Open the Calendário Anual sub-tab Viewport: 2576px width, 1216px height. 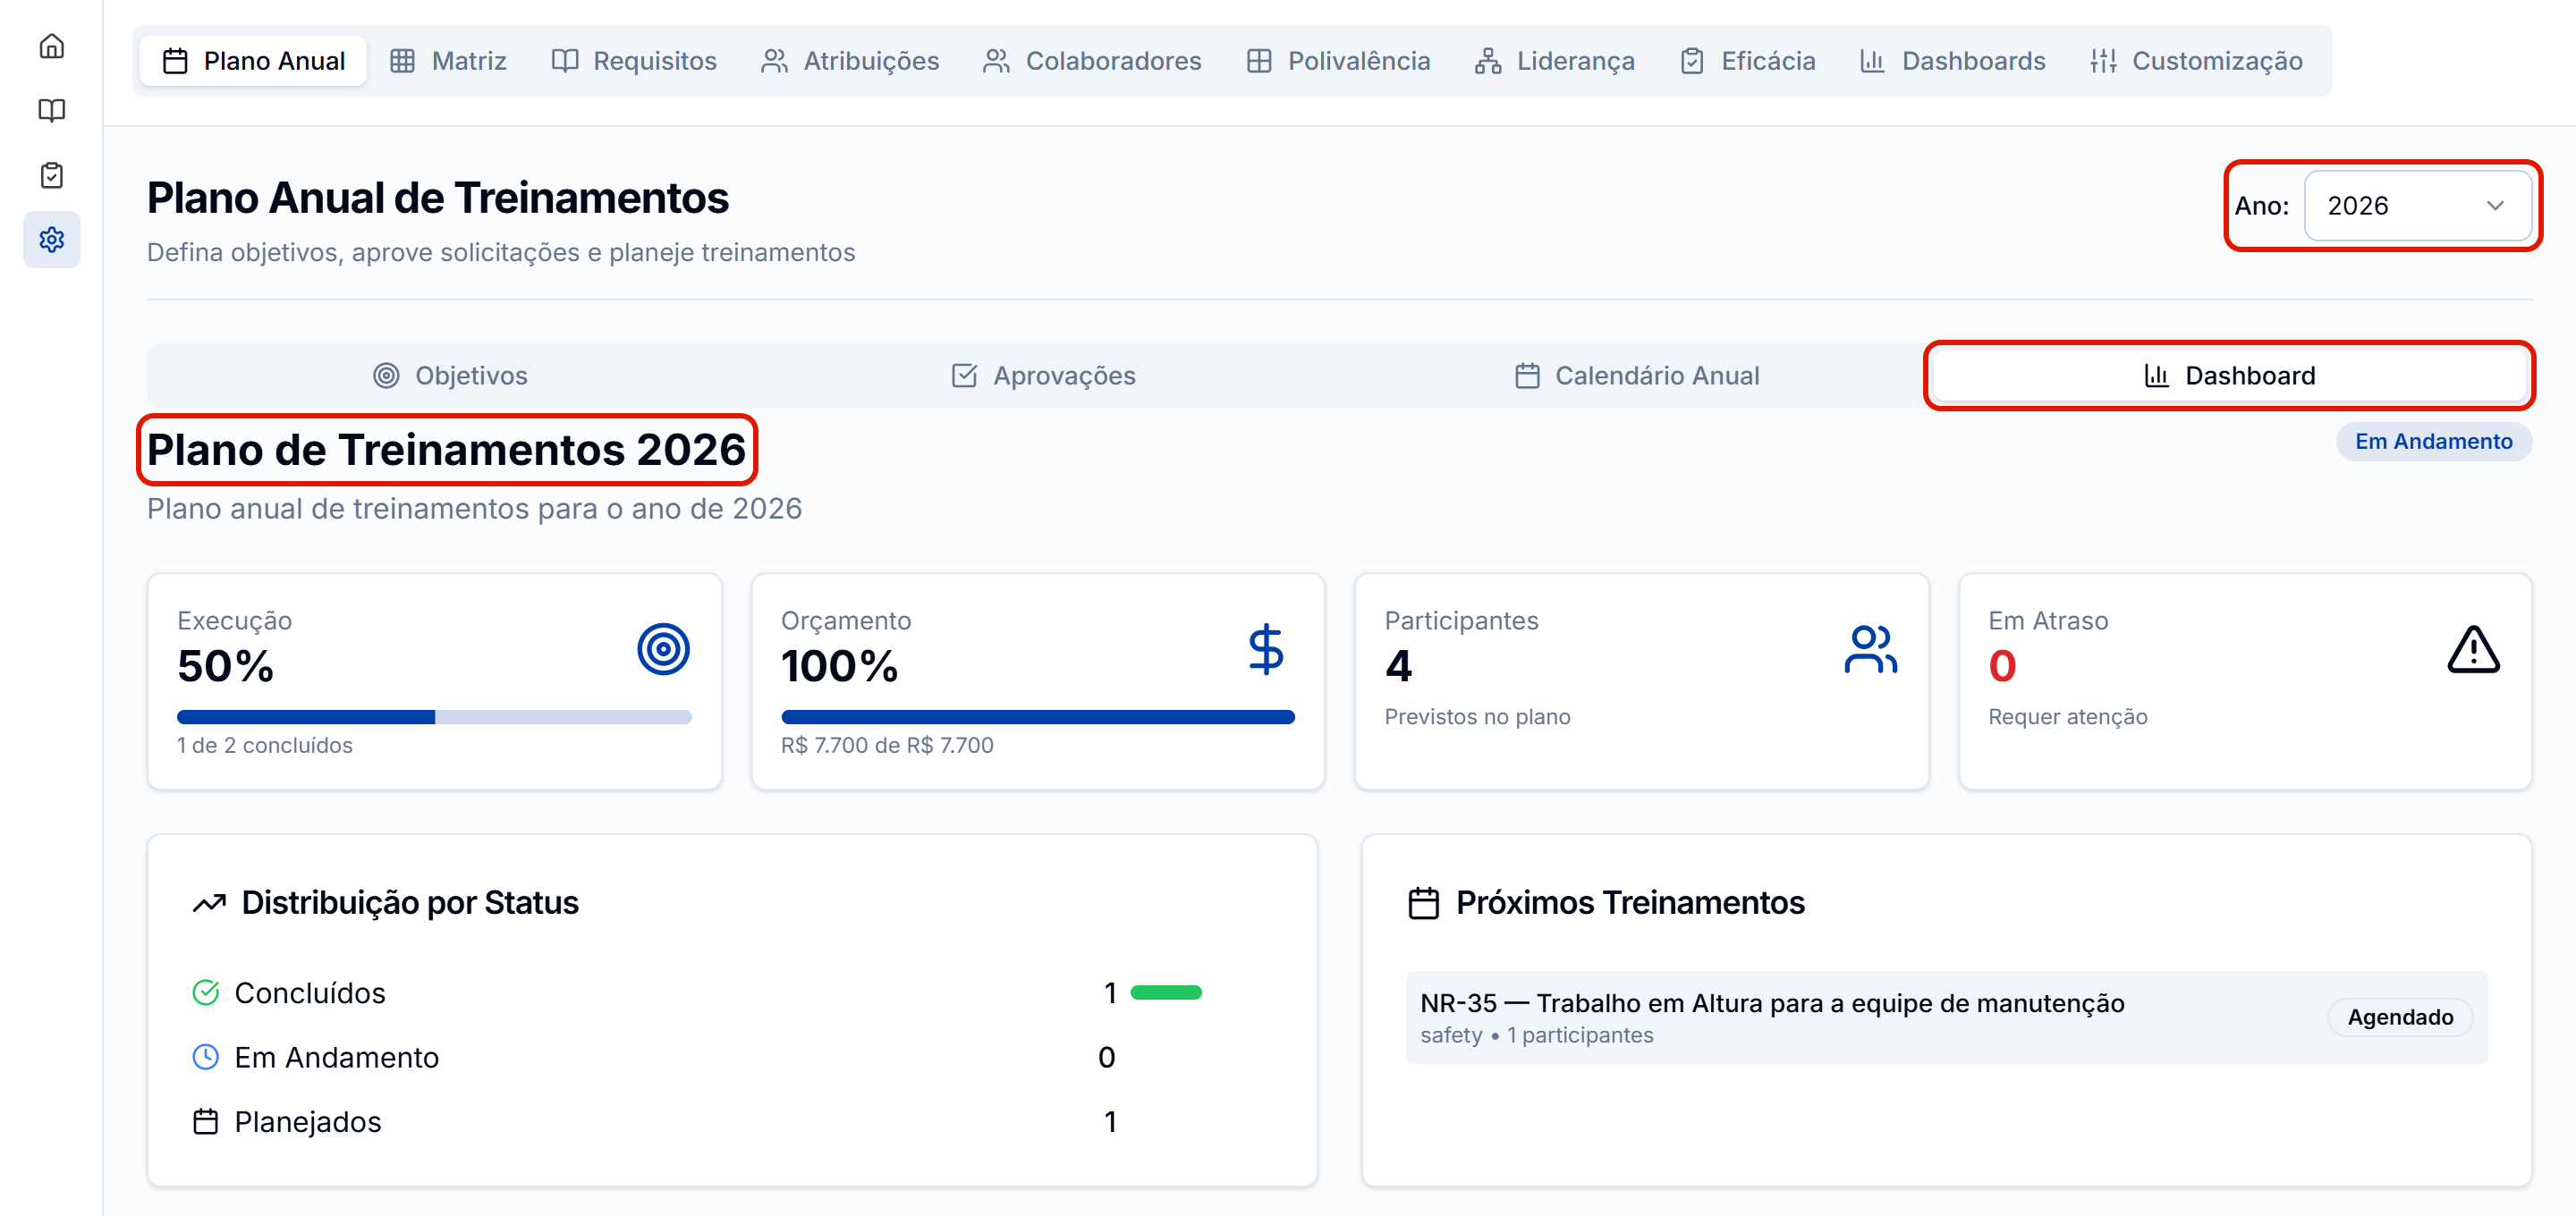(1637, 376)
